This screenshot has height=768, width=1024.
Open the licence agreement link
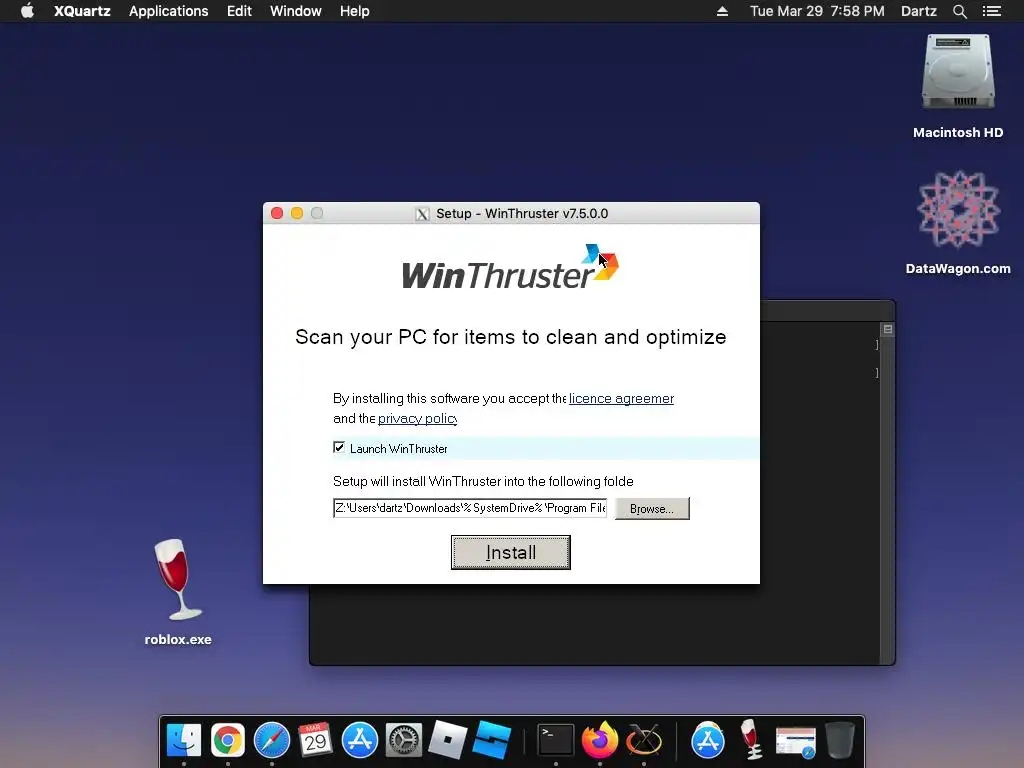pos(621,398)
